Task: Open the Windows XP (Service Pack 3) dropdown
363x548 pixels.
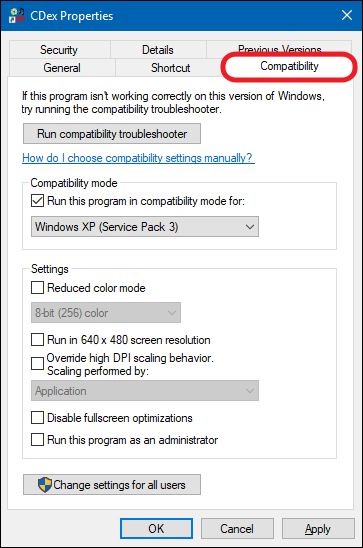Action: click(x=145, y=227)
